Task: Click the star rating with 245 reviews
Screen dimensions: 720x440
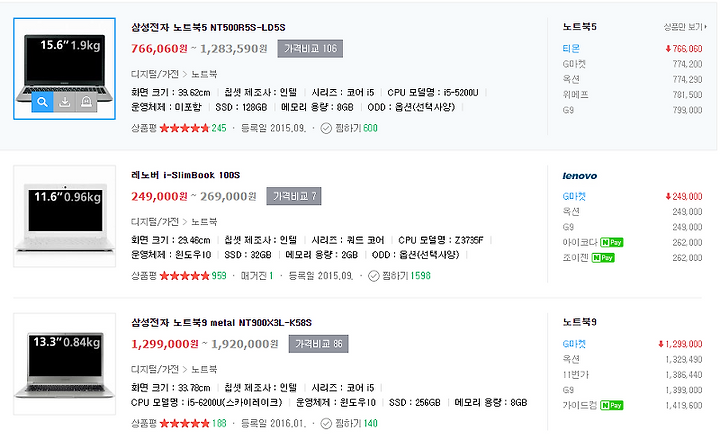Action: [185, 128]
